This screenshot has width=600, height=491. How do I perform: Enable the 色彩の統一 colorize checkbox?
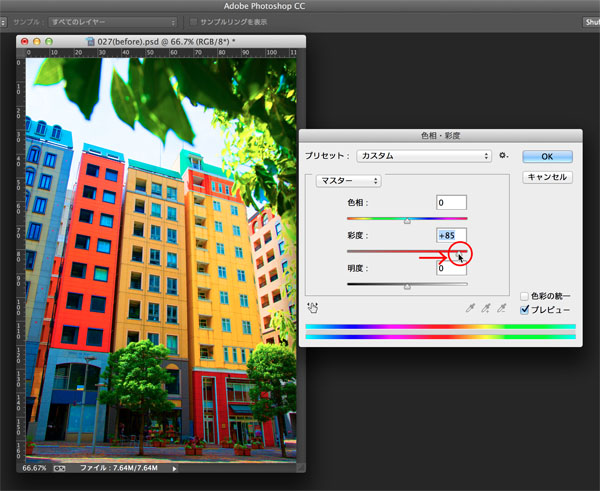click(527, 296)
